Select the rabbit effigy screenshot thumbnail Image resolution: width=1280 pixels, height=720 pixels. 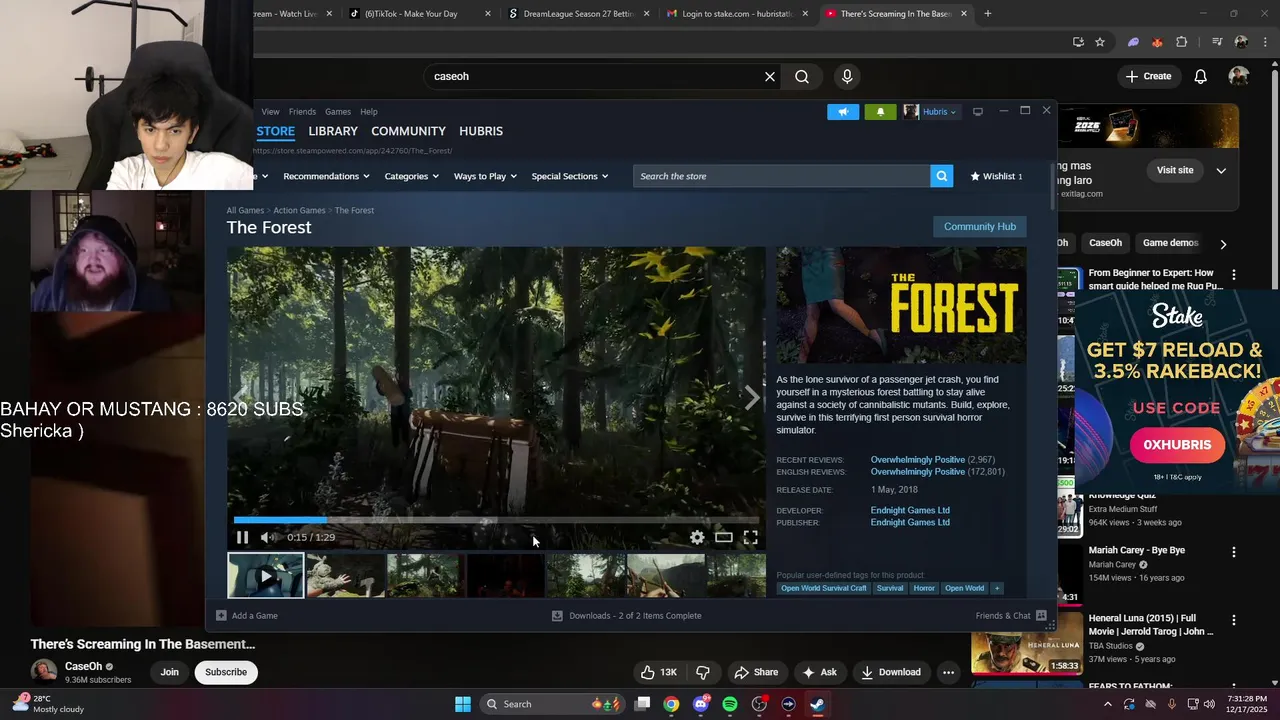tap(345, 576)
